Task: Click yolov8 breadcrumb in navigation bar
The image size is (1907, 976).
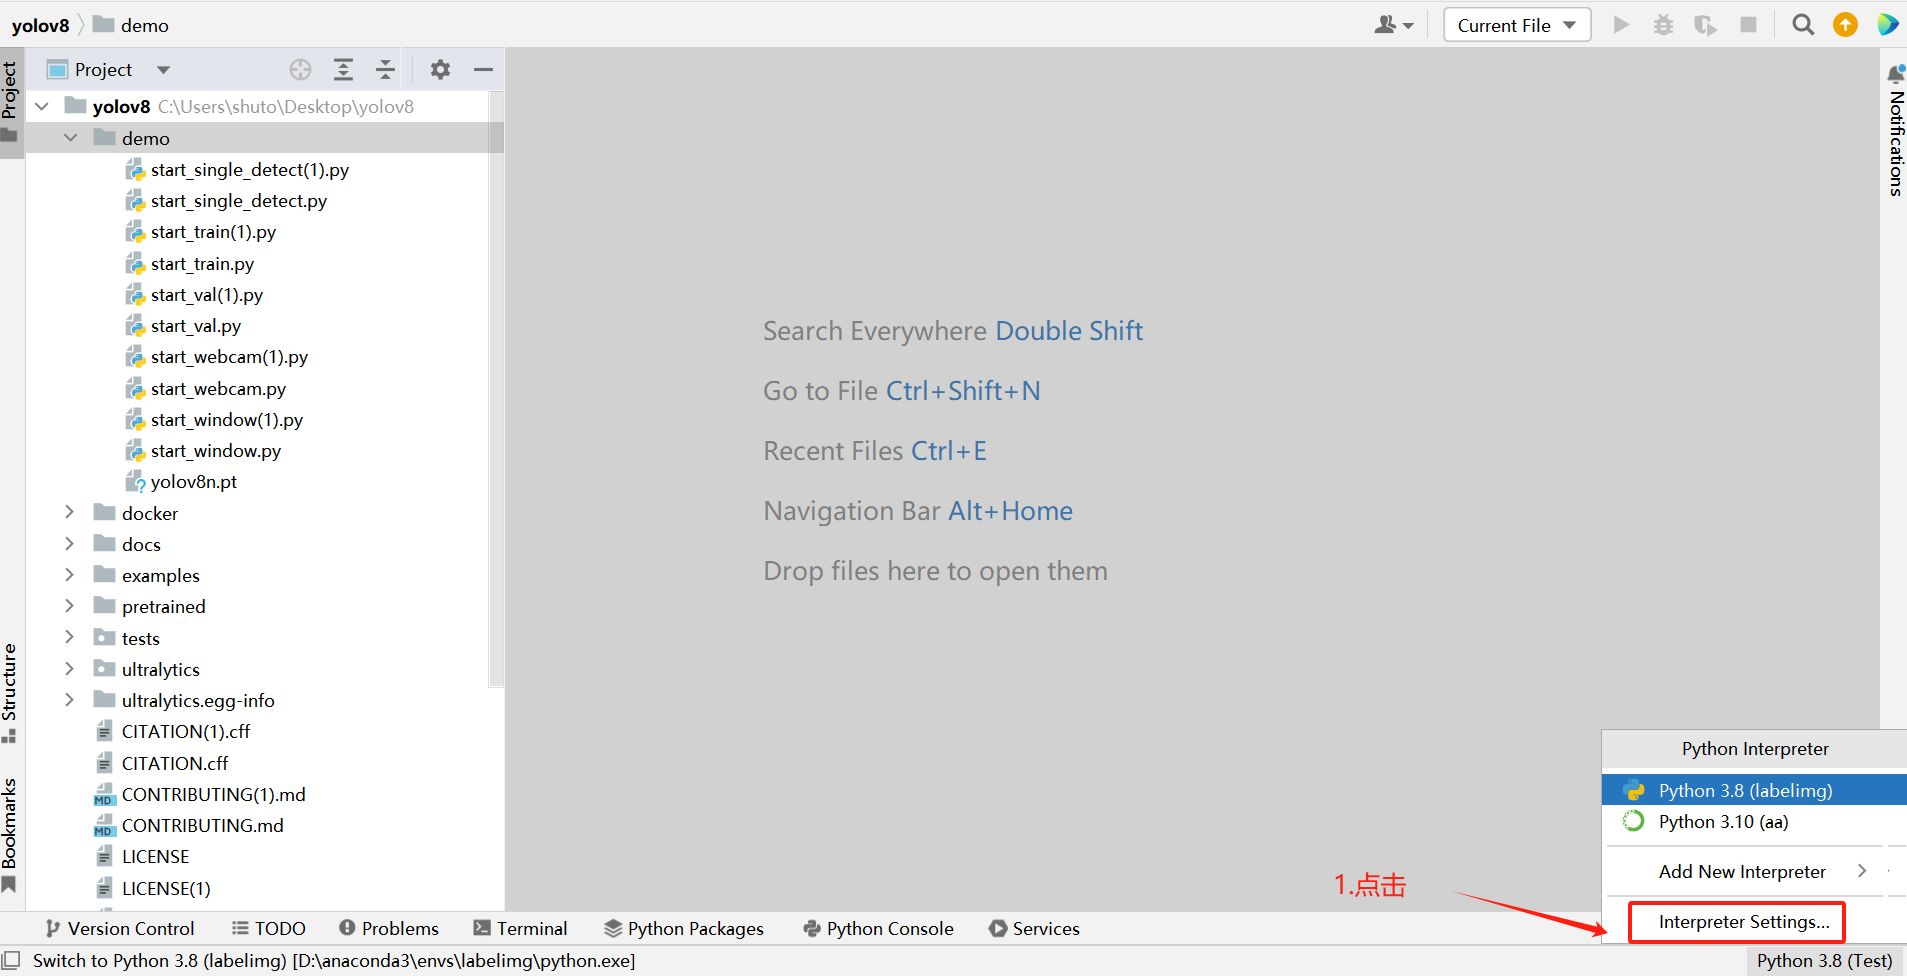Action: click(x=40, y=25)
